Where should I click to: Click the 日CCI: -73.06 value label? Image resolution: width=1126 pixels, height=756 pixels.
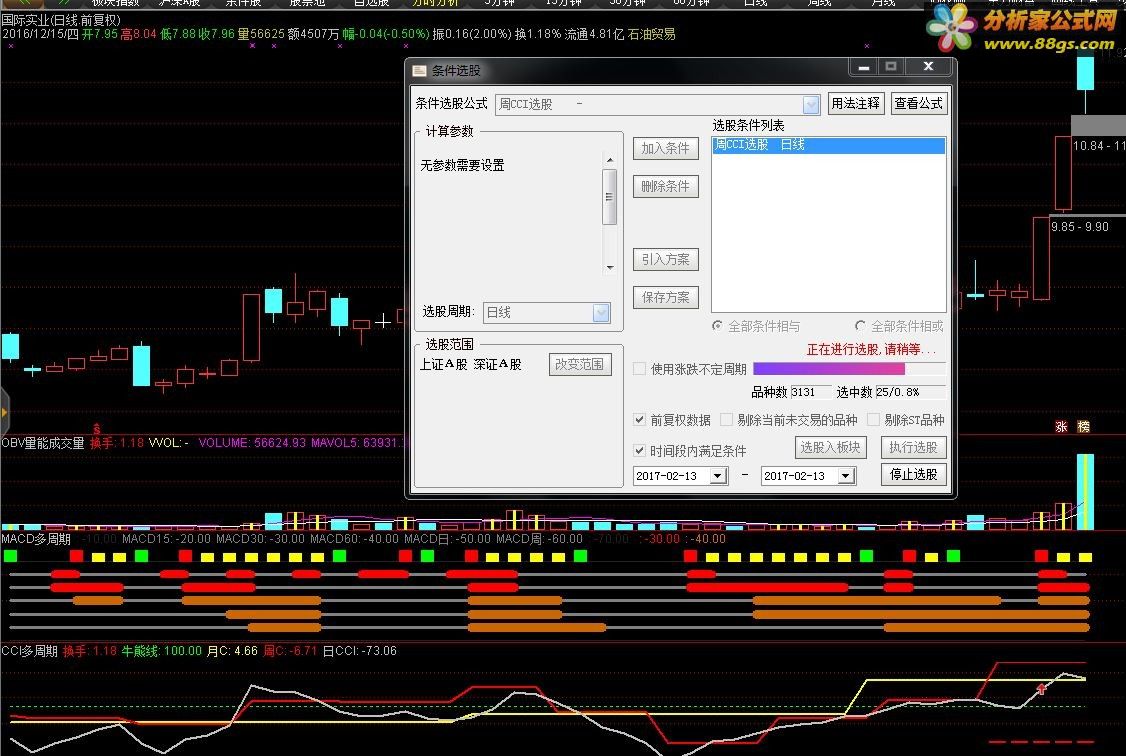point(359,651)
